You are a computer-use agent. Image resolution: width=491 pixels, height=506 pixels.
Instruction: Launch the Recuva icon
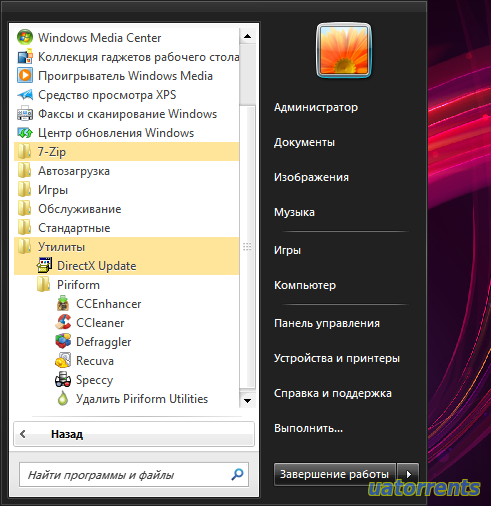pyautogui.click(x=63, y=360)
